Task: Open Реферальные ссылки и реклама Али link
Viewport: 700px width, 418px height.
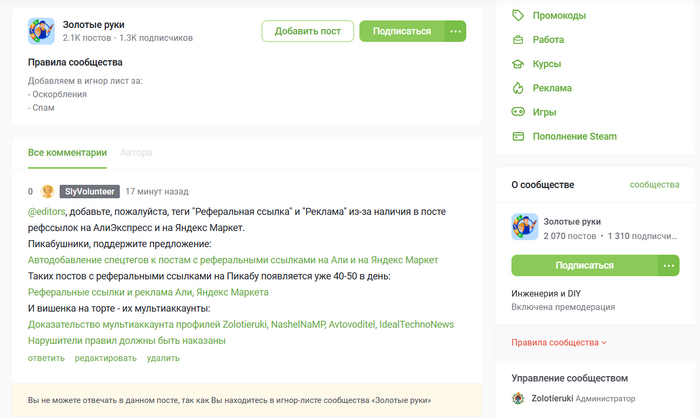Action: [148, 292]
